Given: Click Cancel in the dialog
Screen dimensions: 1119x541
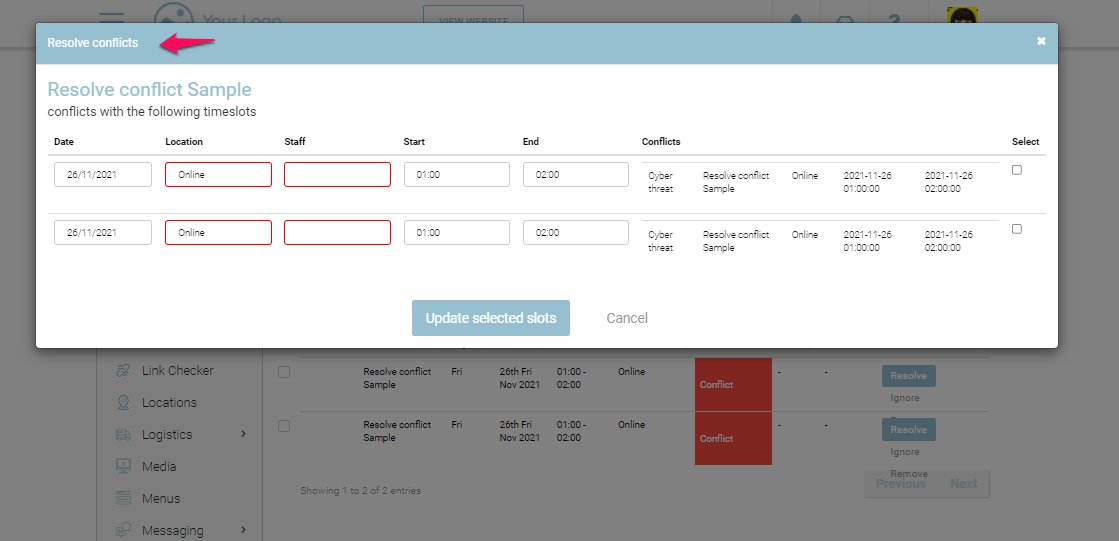Looking at the screenshot, I should click(627, 318).
